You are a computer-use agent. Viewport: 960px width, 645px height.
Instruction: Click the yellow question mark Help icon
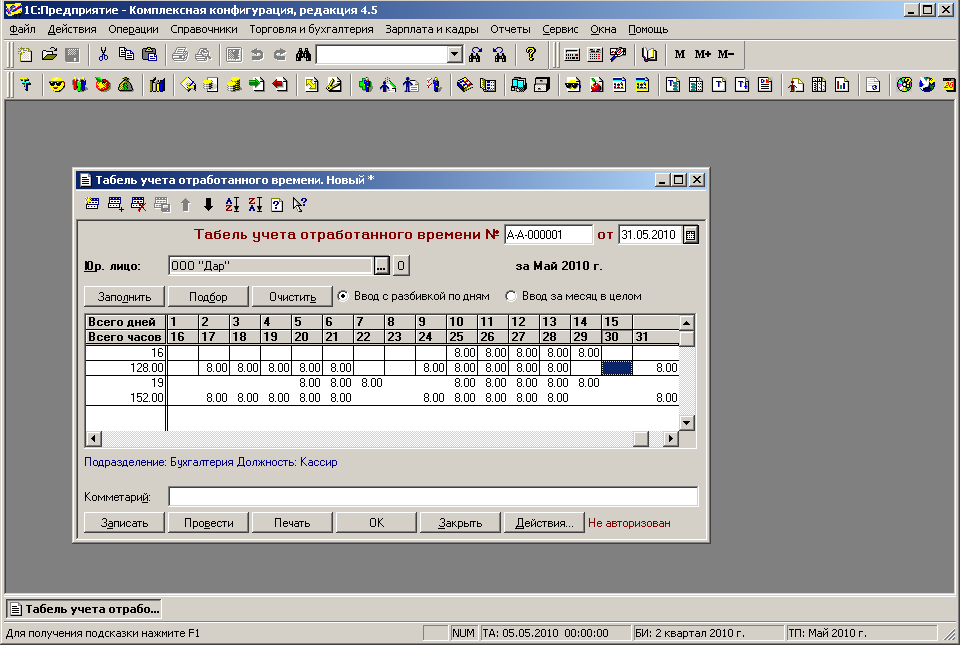pos(530,54)
